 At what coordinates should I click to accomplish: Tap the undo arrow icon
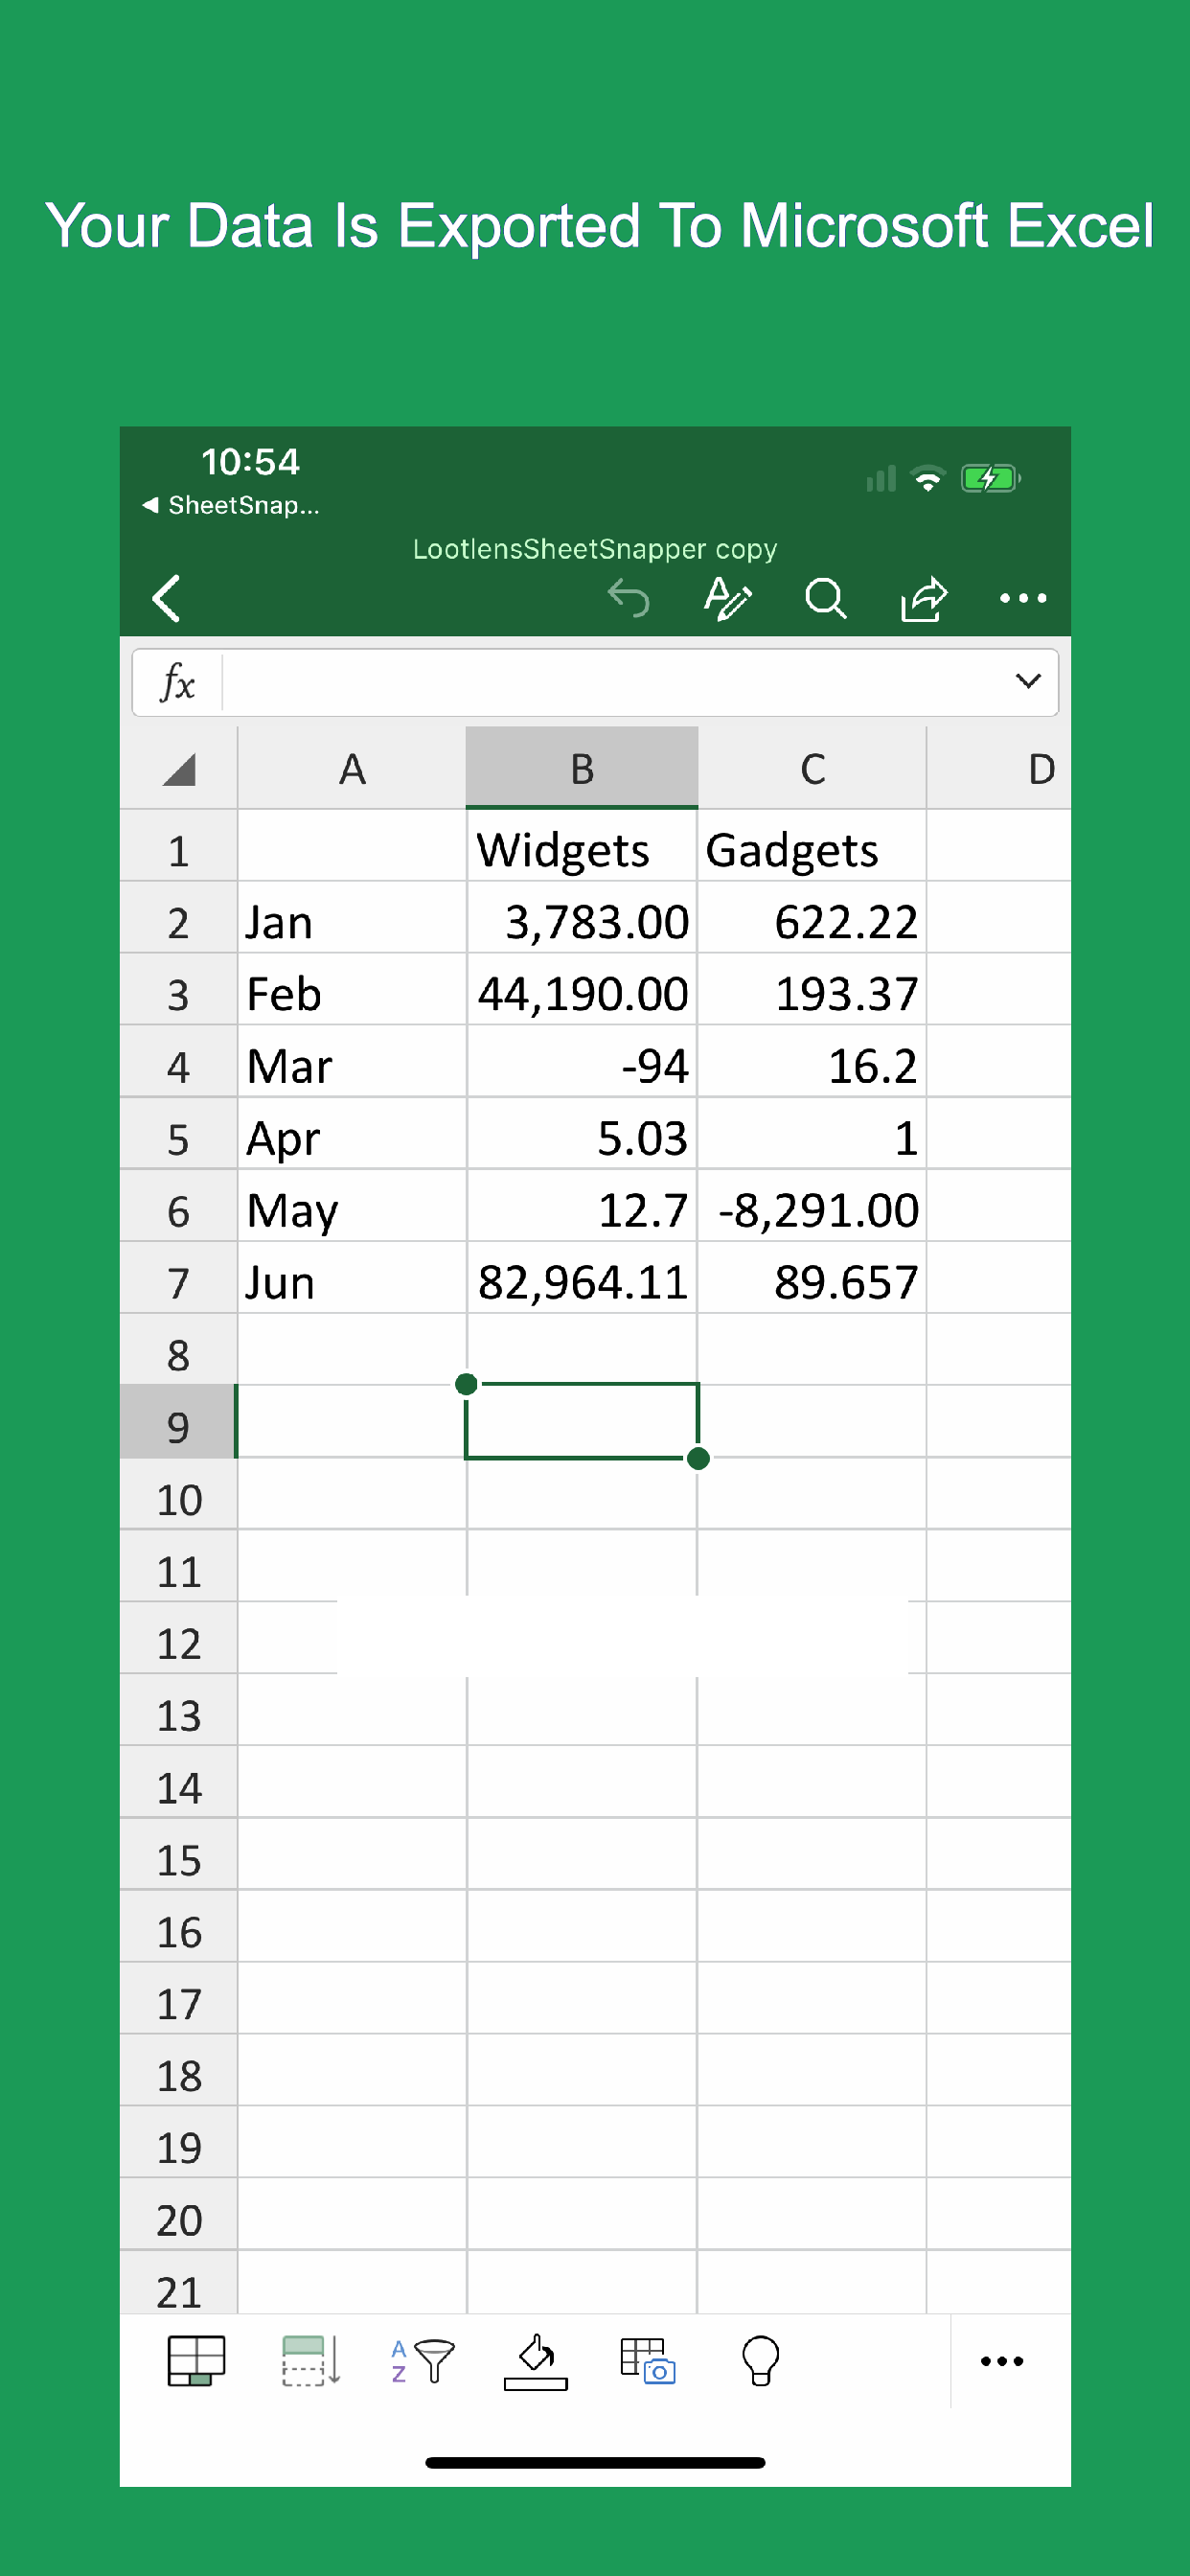(629, 599)
